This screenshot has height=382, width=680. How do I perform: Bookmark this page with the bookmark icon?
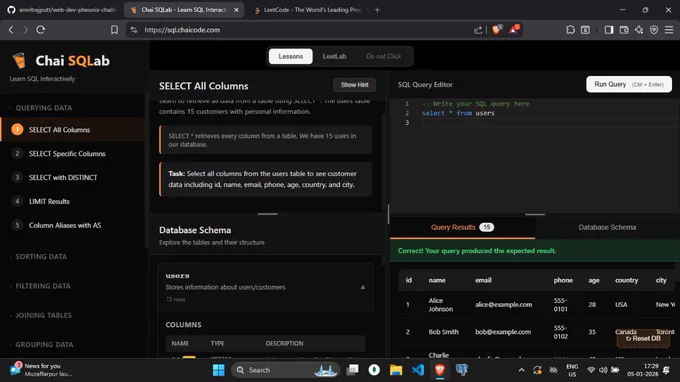point(114,29)
